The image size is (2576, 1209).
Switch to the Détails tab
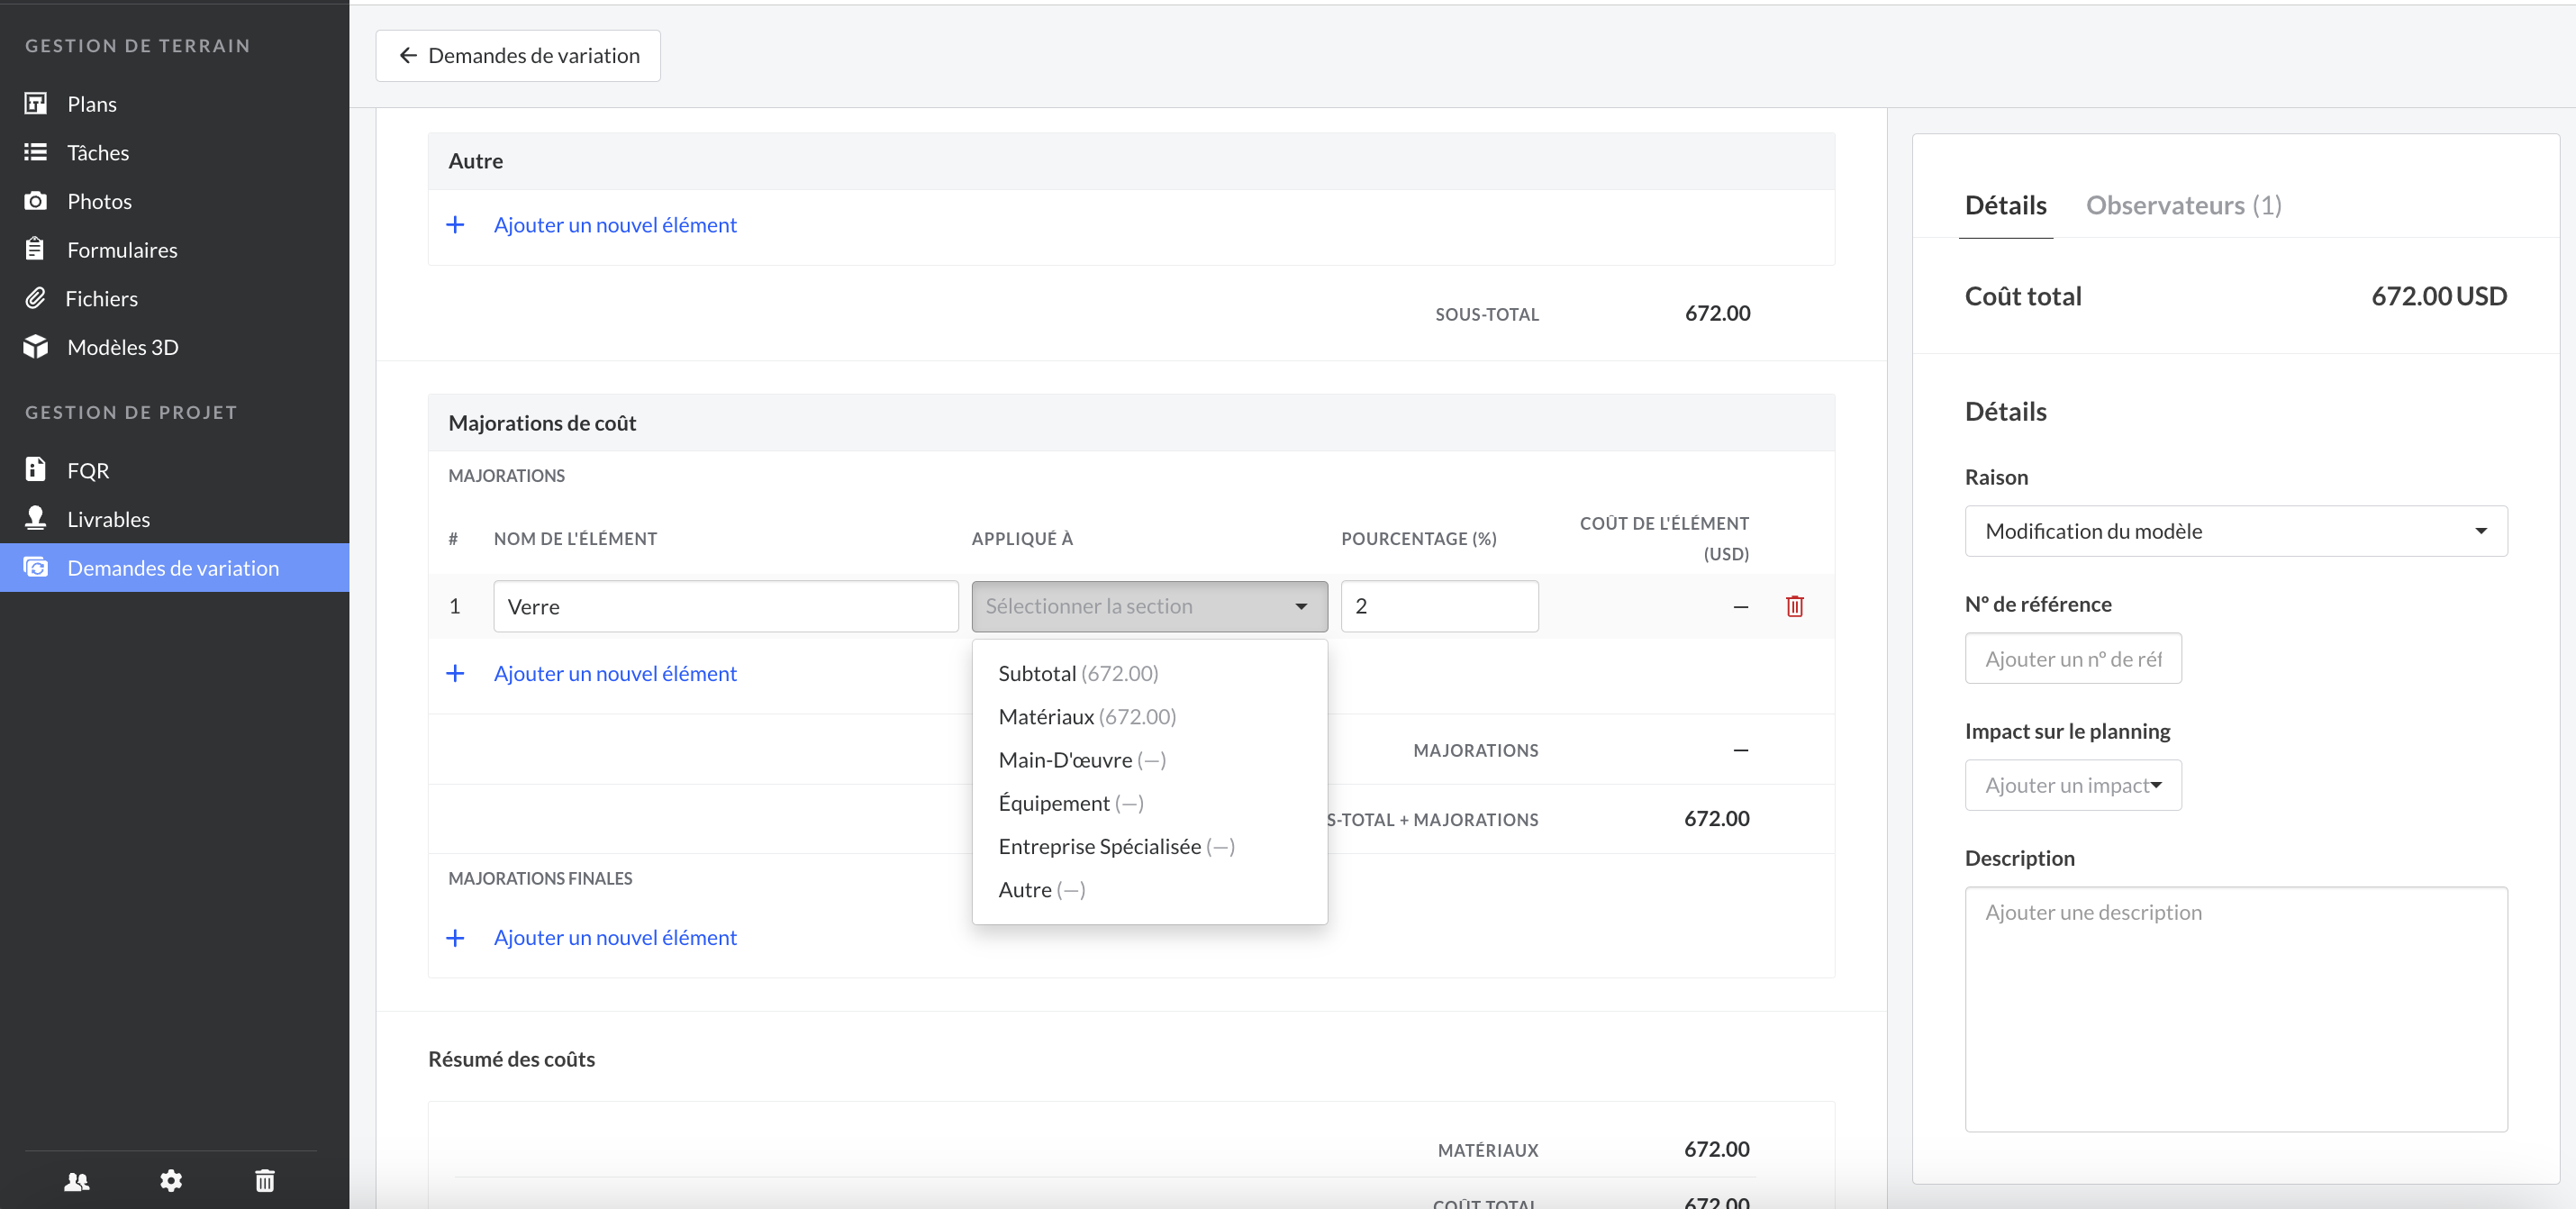[2005, 205]
